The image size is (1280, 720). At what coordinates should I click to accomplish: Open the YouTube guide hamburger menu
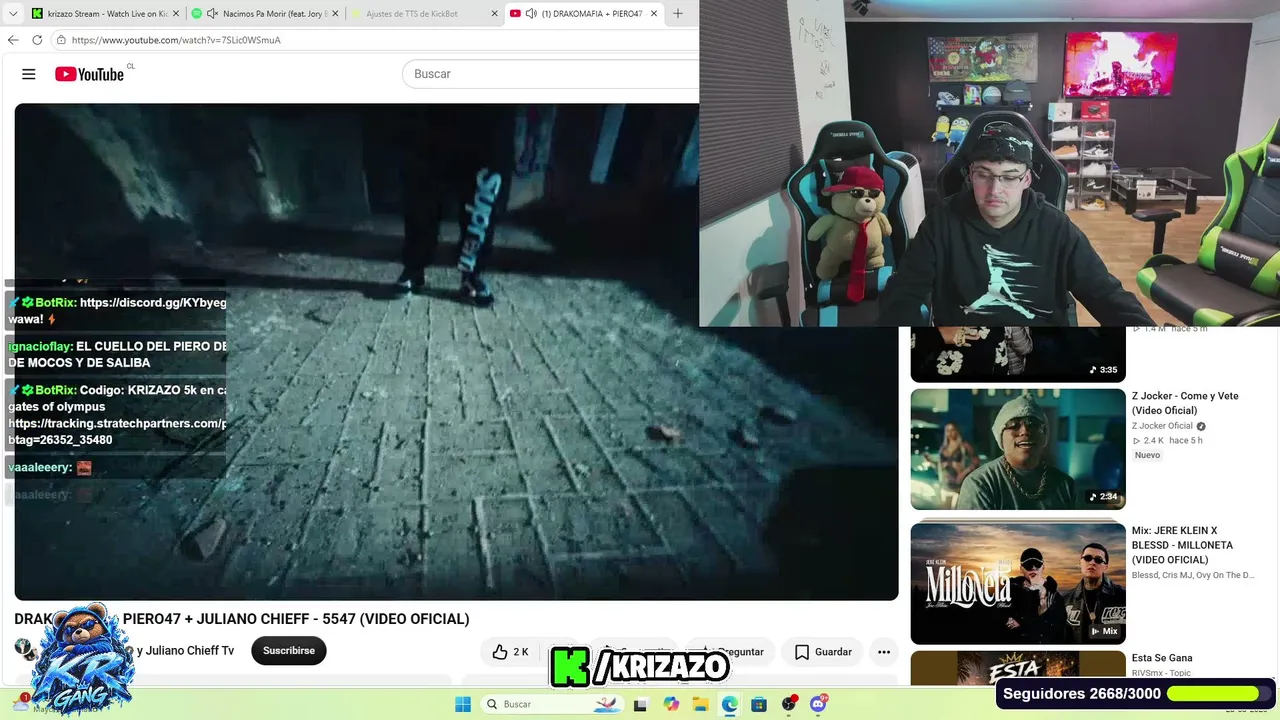coord(29,74)
